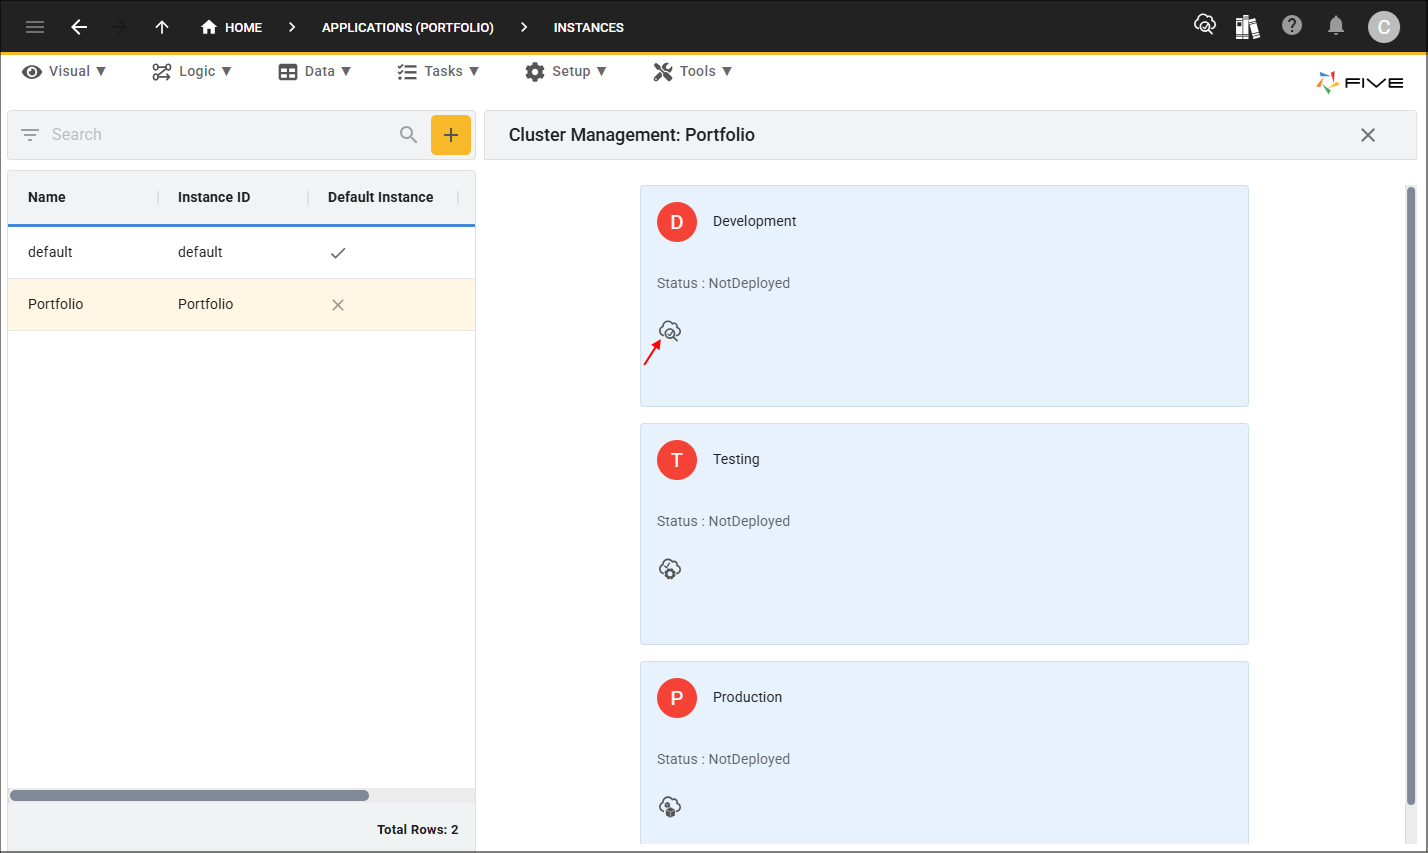Click the HOME breadcrumb link
This screenshot has width=1428, height=853.
click(232, 27)
